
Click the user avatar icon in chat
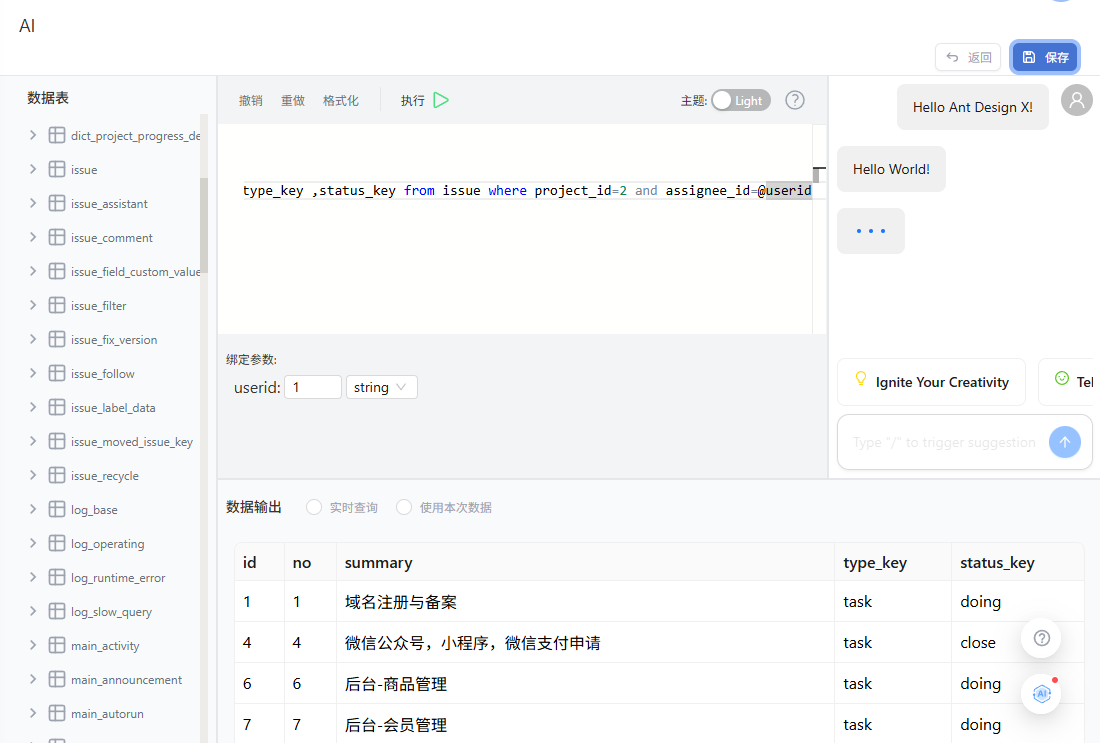[1077, 100]
